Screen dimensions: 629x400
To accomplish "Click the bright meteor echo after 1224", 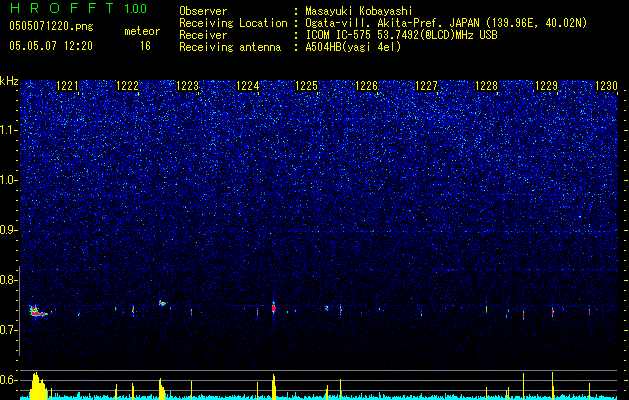I will (274, 309).
